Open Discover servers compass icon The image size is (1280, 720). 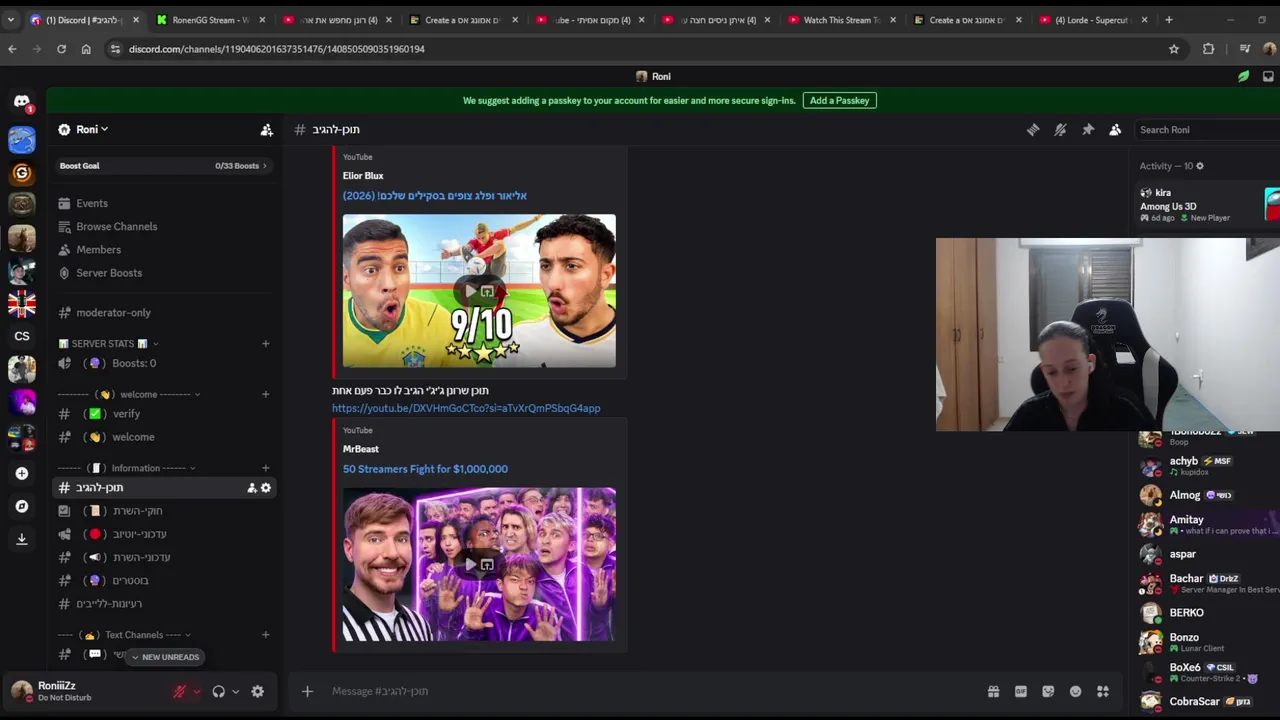tap(22, 506)
